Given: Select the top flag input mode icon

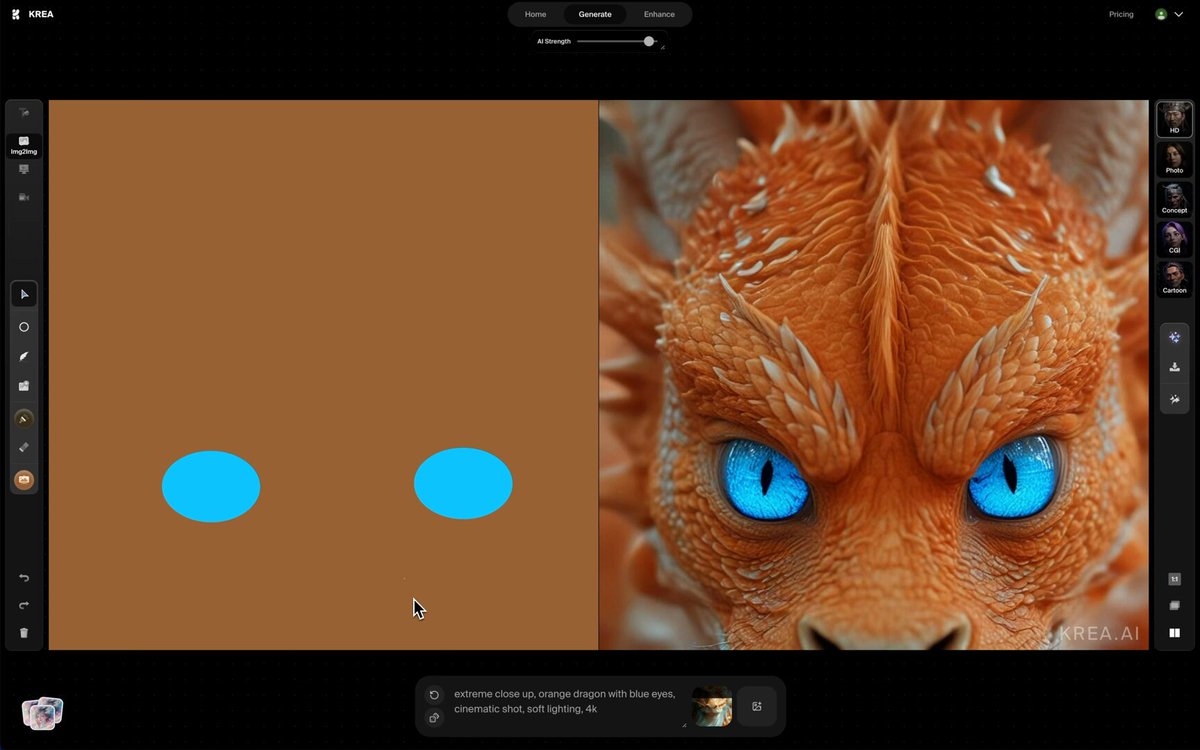Looking at the screenshot, I should [24, 113].
